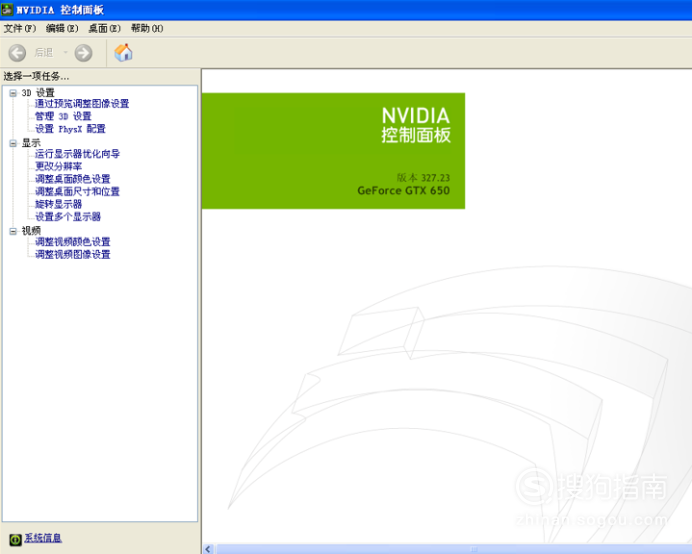Open the back history dropdown arrow

[x=65, y=53]
